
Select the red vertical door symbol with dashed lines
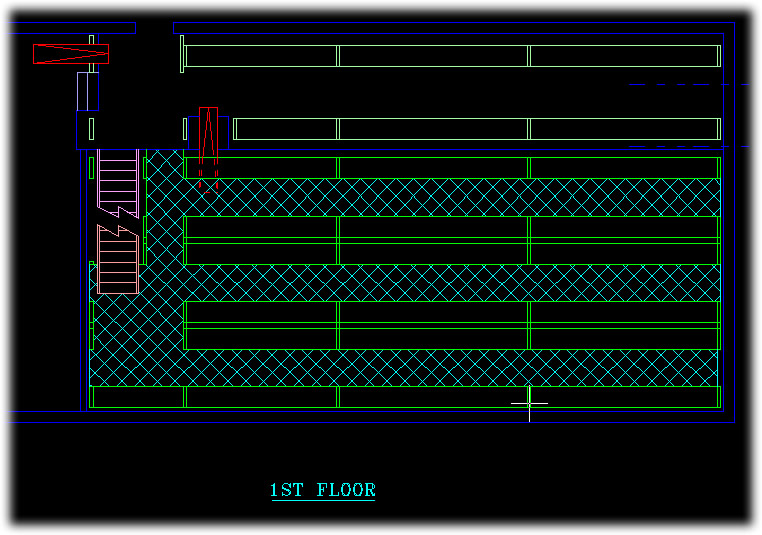tap(208, 145)
